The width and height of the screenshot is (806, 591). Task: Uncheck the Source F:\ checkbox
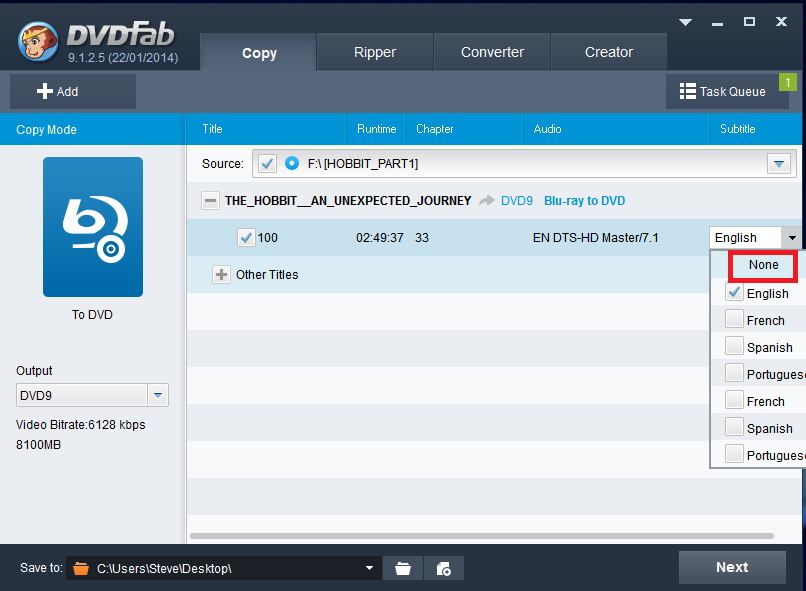267,164
